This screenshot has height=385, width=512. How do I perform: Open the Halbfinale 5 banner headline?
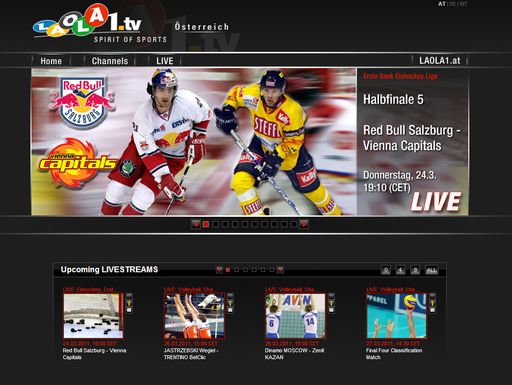click(x=393, y=99)
